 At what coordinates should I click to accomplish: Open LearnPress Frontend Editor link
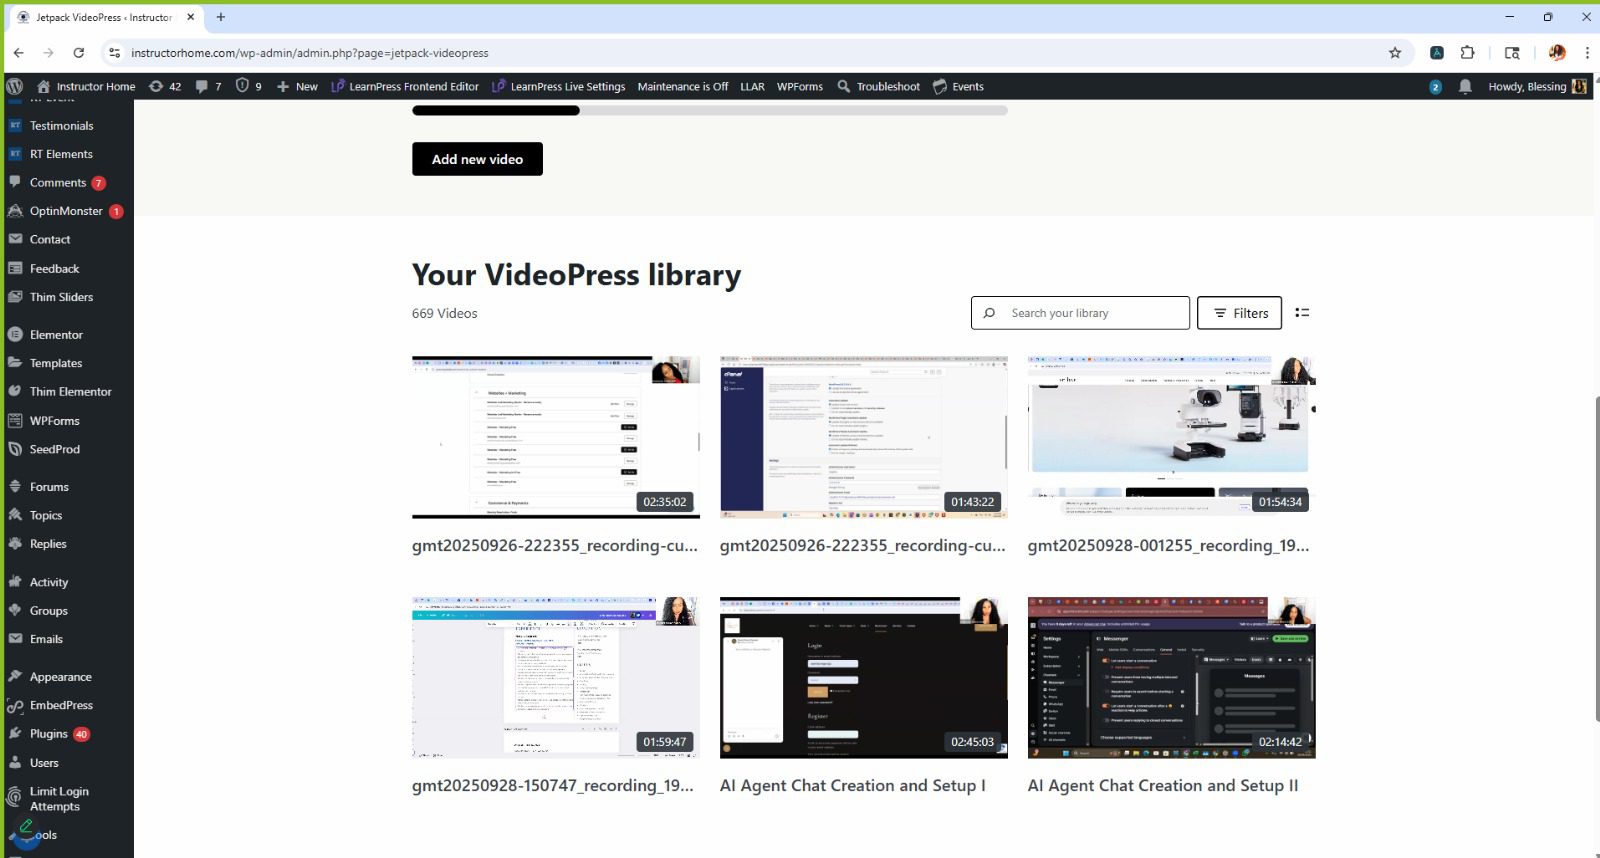[405, 87]
